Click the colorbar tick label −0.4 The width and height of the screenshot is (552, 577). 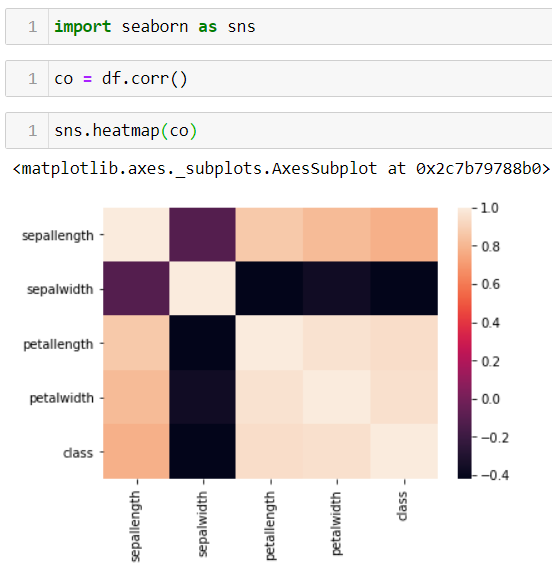(x=495, y=475)
